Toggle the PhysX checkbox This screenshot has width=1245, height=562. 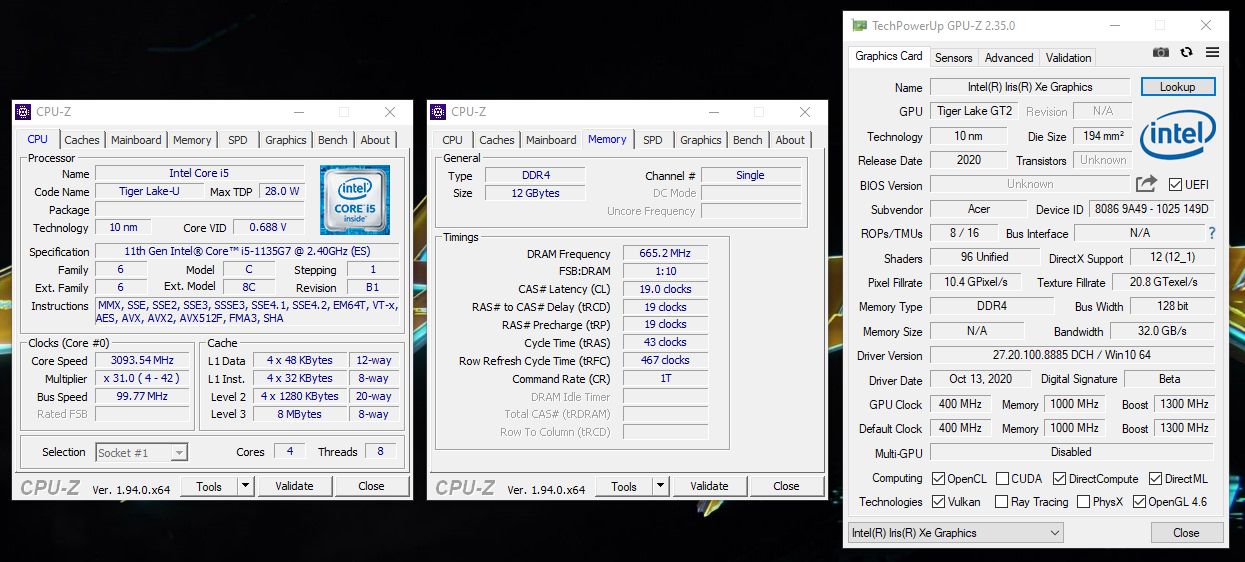(x=1083, y=502)
